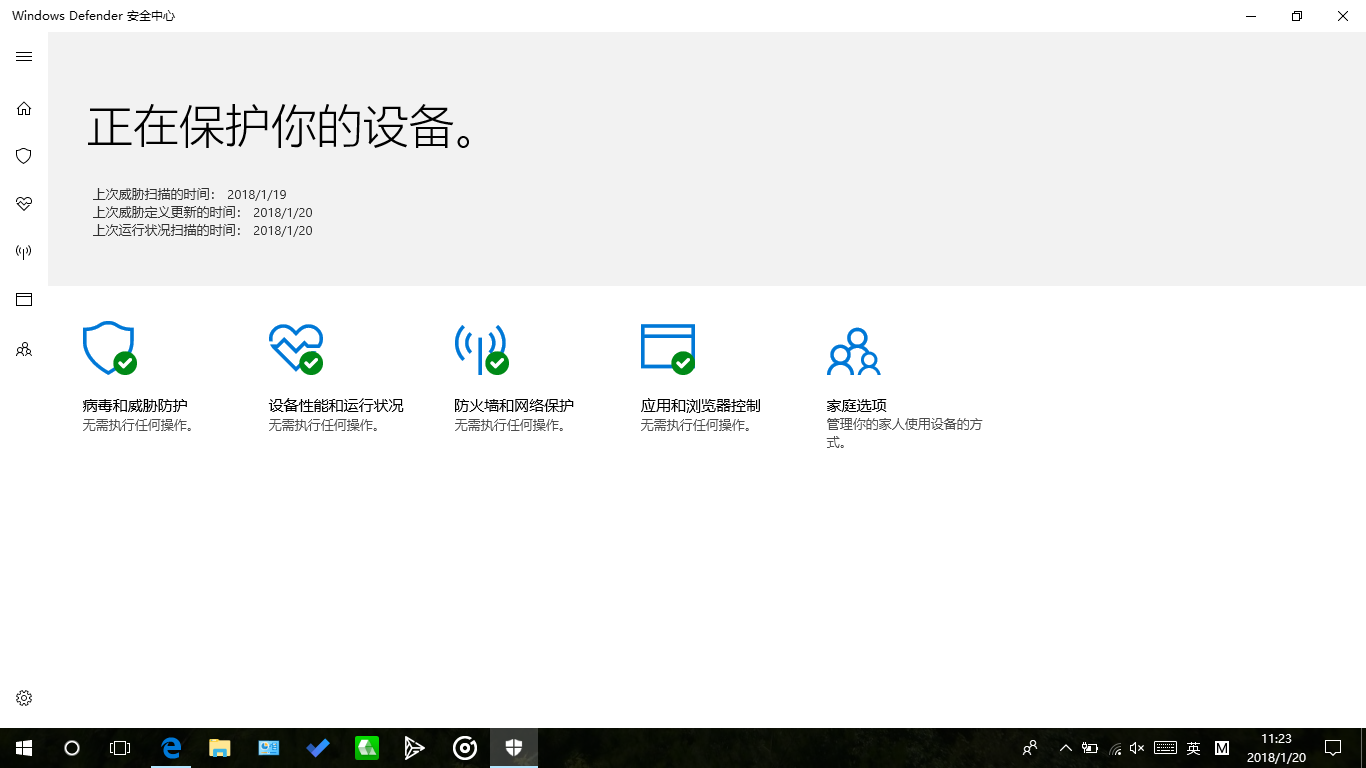Show hidden system tray icons
The height and width of the screenshot is (768, 1366).
pyautogui.click(x=1065, y=748)
